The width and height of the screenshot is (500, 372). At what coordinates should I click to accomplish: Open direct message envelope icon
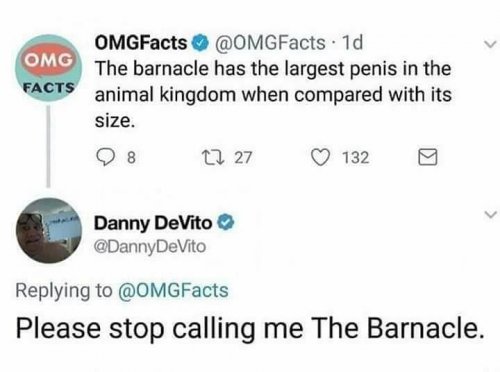[x=428, y=157]
